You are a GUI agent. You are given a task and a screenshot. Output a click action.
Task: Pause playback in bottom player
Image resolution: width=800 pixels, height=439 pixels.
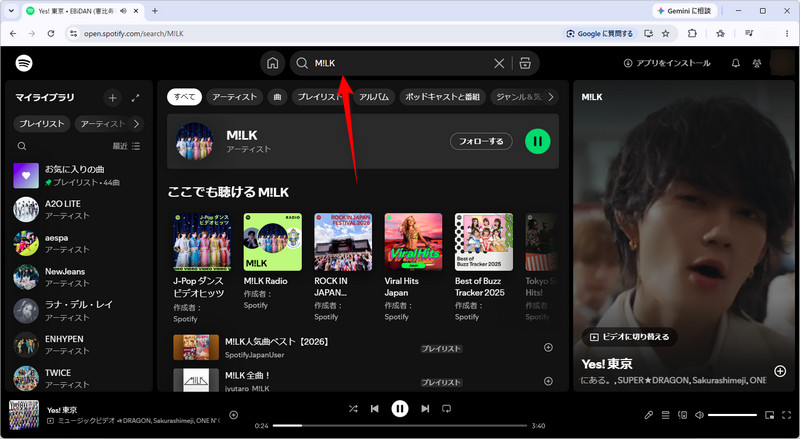pyautogui.click(x=400, y=408)
